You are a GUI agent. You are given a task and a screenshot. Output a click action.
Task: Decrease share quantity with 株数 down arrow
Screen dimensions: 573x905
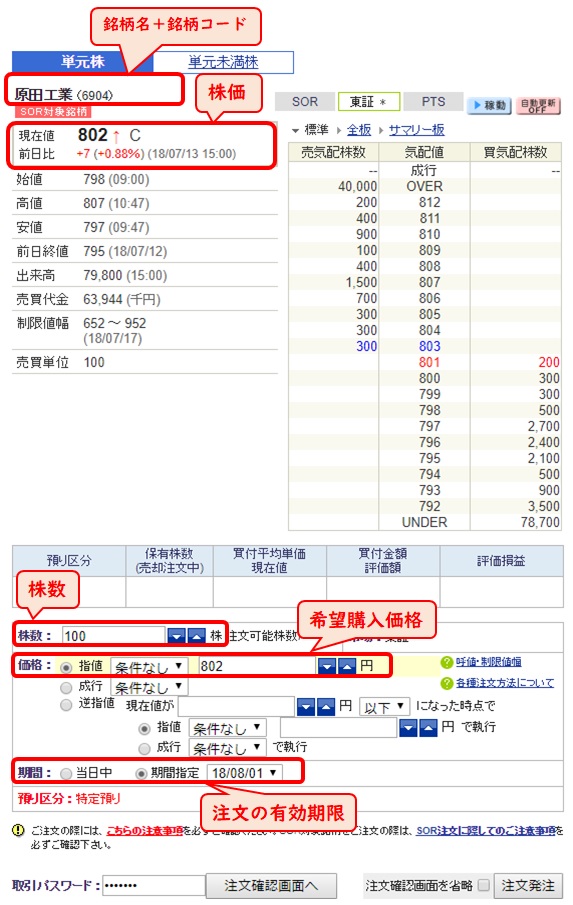[176, 636]
